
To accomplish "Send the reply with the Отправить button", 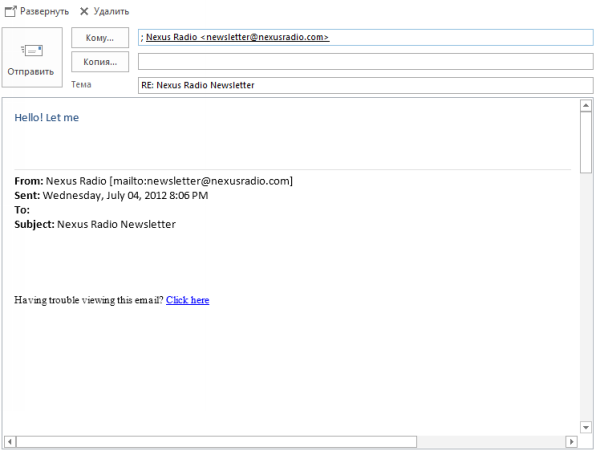I will coord(31,59).
